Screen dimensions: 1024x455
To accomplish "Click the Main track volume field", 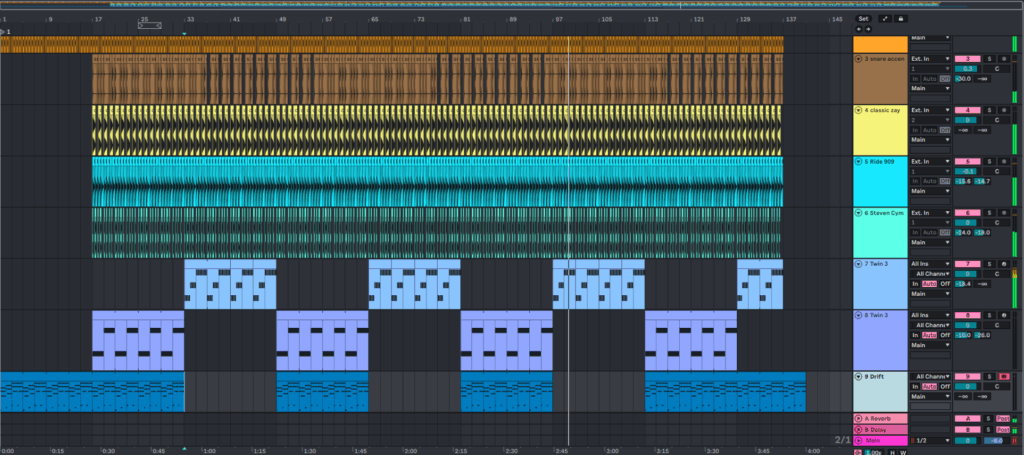I will pyautogui.click(x=967, y=441).
